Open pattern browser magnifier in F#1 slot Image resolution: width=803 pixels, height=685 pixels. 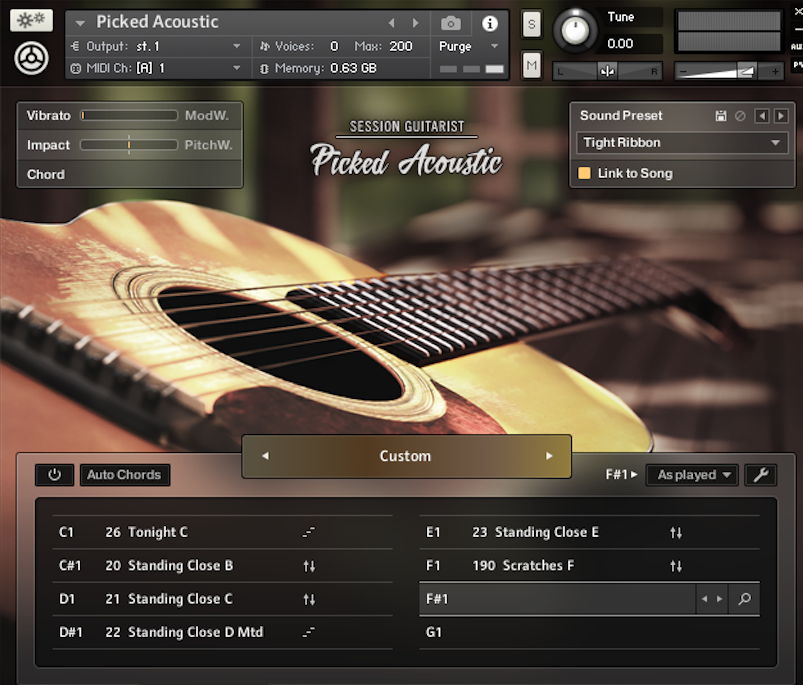click(745, 598)
